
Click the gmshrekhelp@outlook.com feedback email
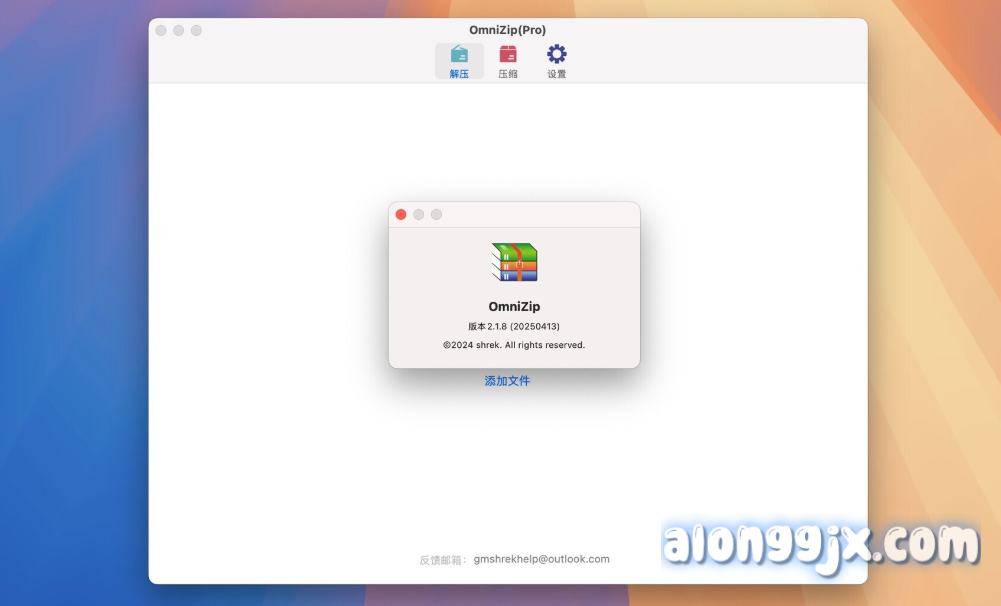541,559
